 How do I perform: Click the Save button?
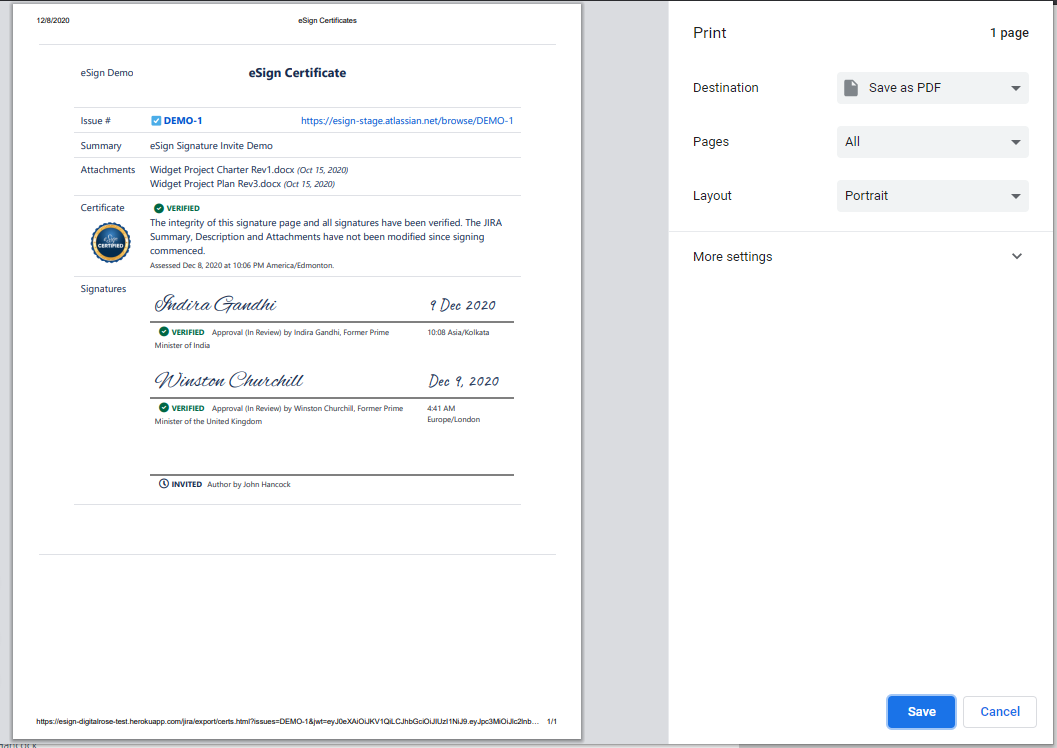tap(921, 711)
